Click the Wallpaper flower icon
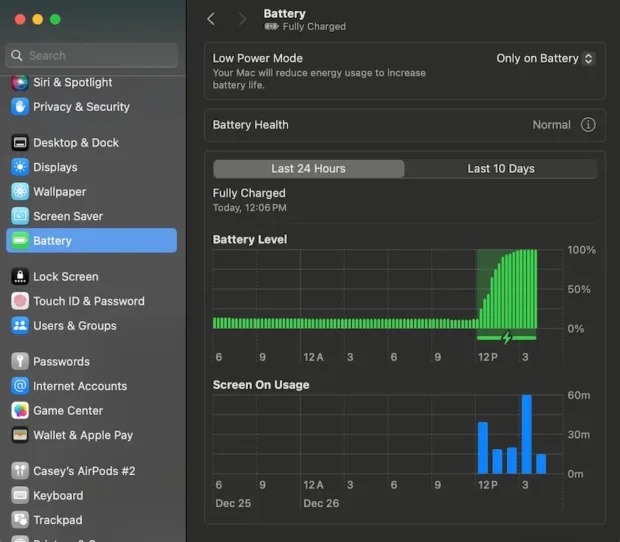Screen dimensions: 620x542 tap(20, 192)
